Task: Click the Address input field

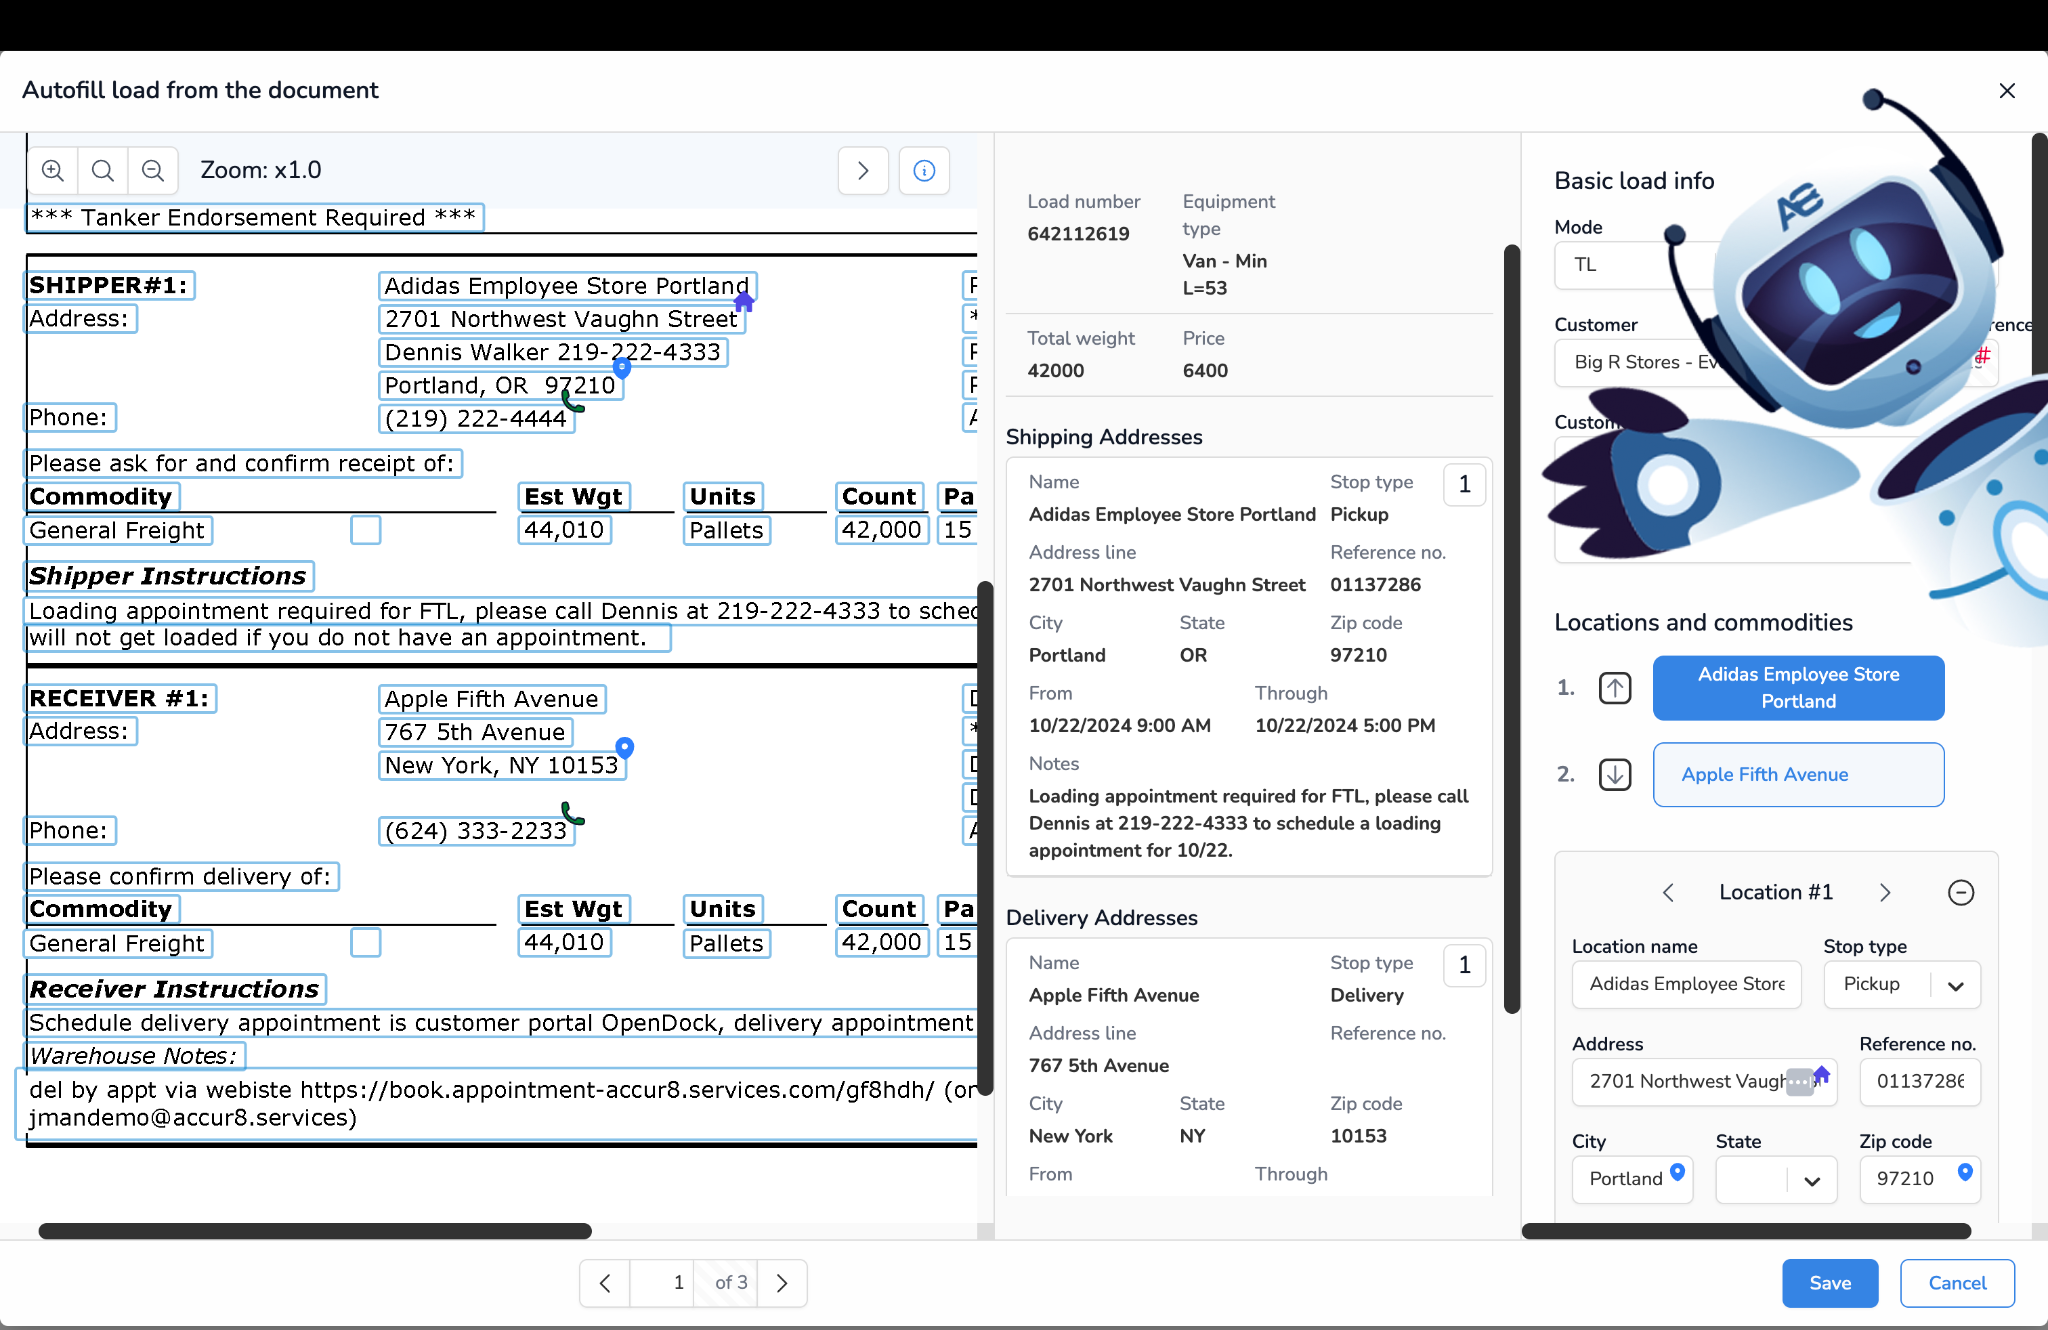Action: click(1704, 1082)
